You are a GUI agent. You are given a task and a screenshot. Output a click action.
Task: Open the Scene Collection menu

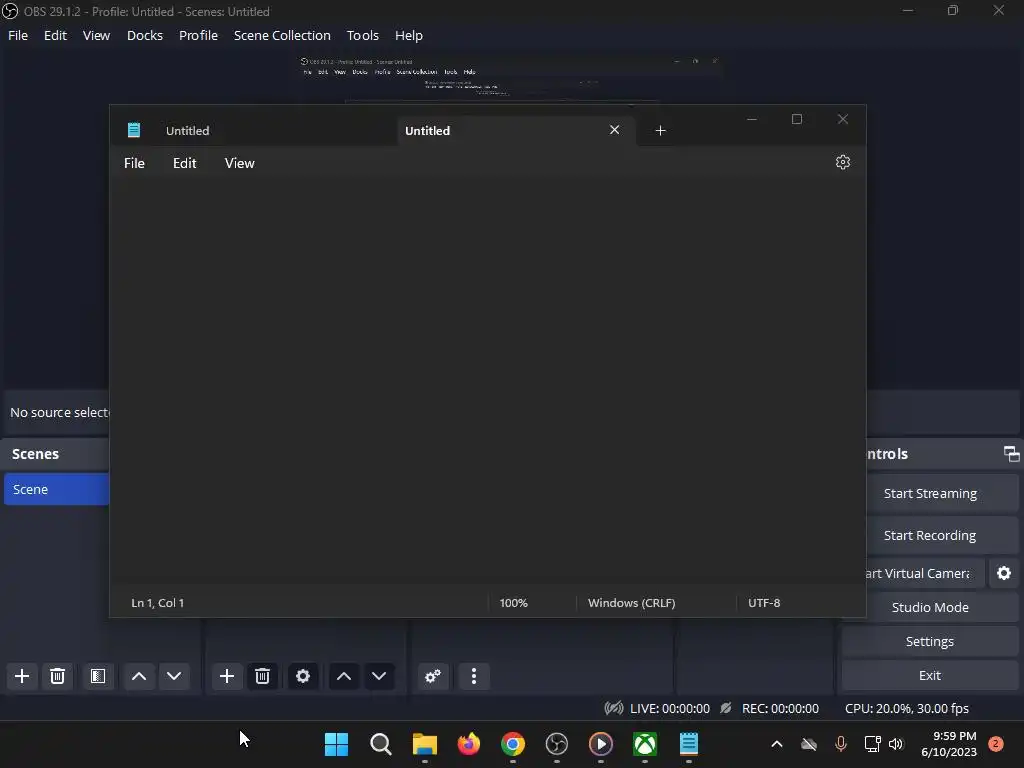[x=282, y=35]
